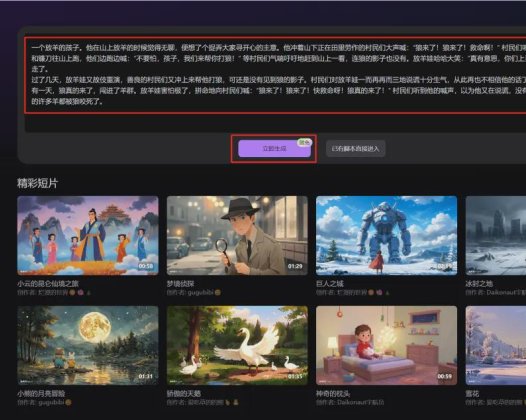This screenshot has height=420, width=526.
Task: Click the 已有脚本直接进入 button
Action: click(356, 149)
